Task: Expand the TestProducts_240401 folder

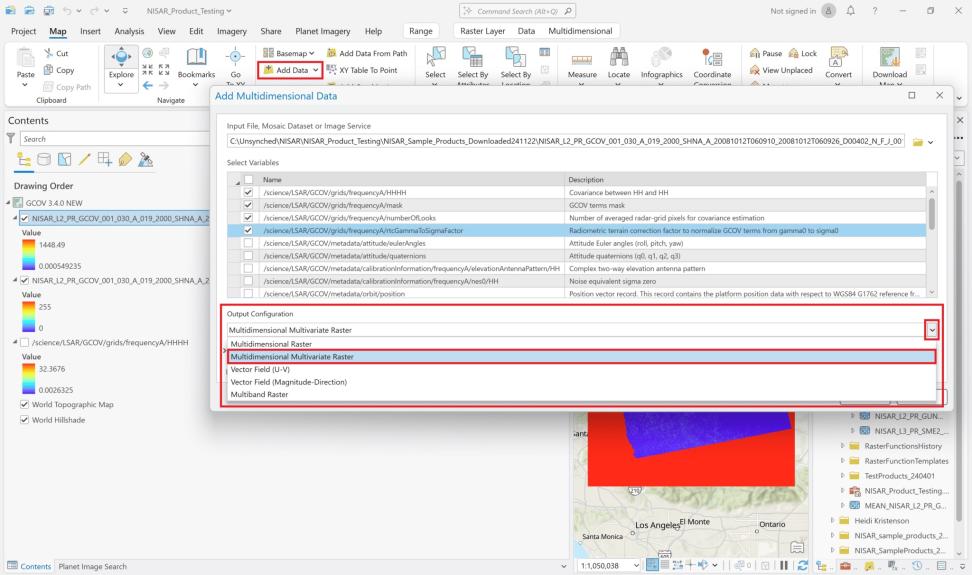Action: pyautogui.click(x=842, y=476)
